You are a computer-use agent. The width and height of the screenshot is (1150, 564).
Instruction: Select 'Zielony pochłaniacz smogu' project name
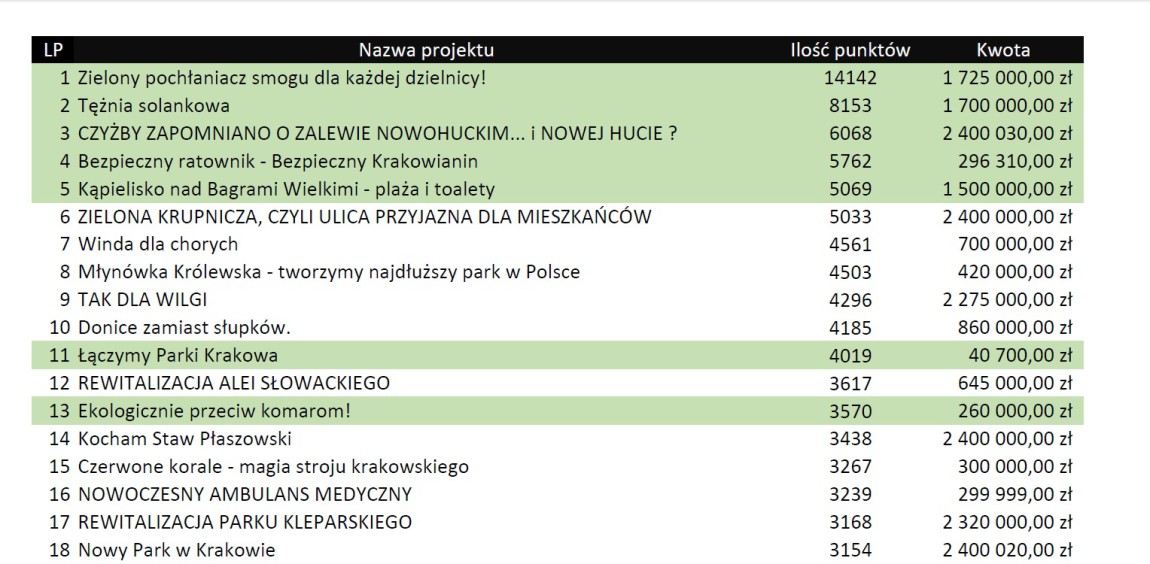tap(281, 77)
